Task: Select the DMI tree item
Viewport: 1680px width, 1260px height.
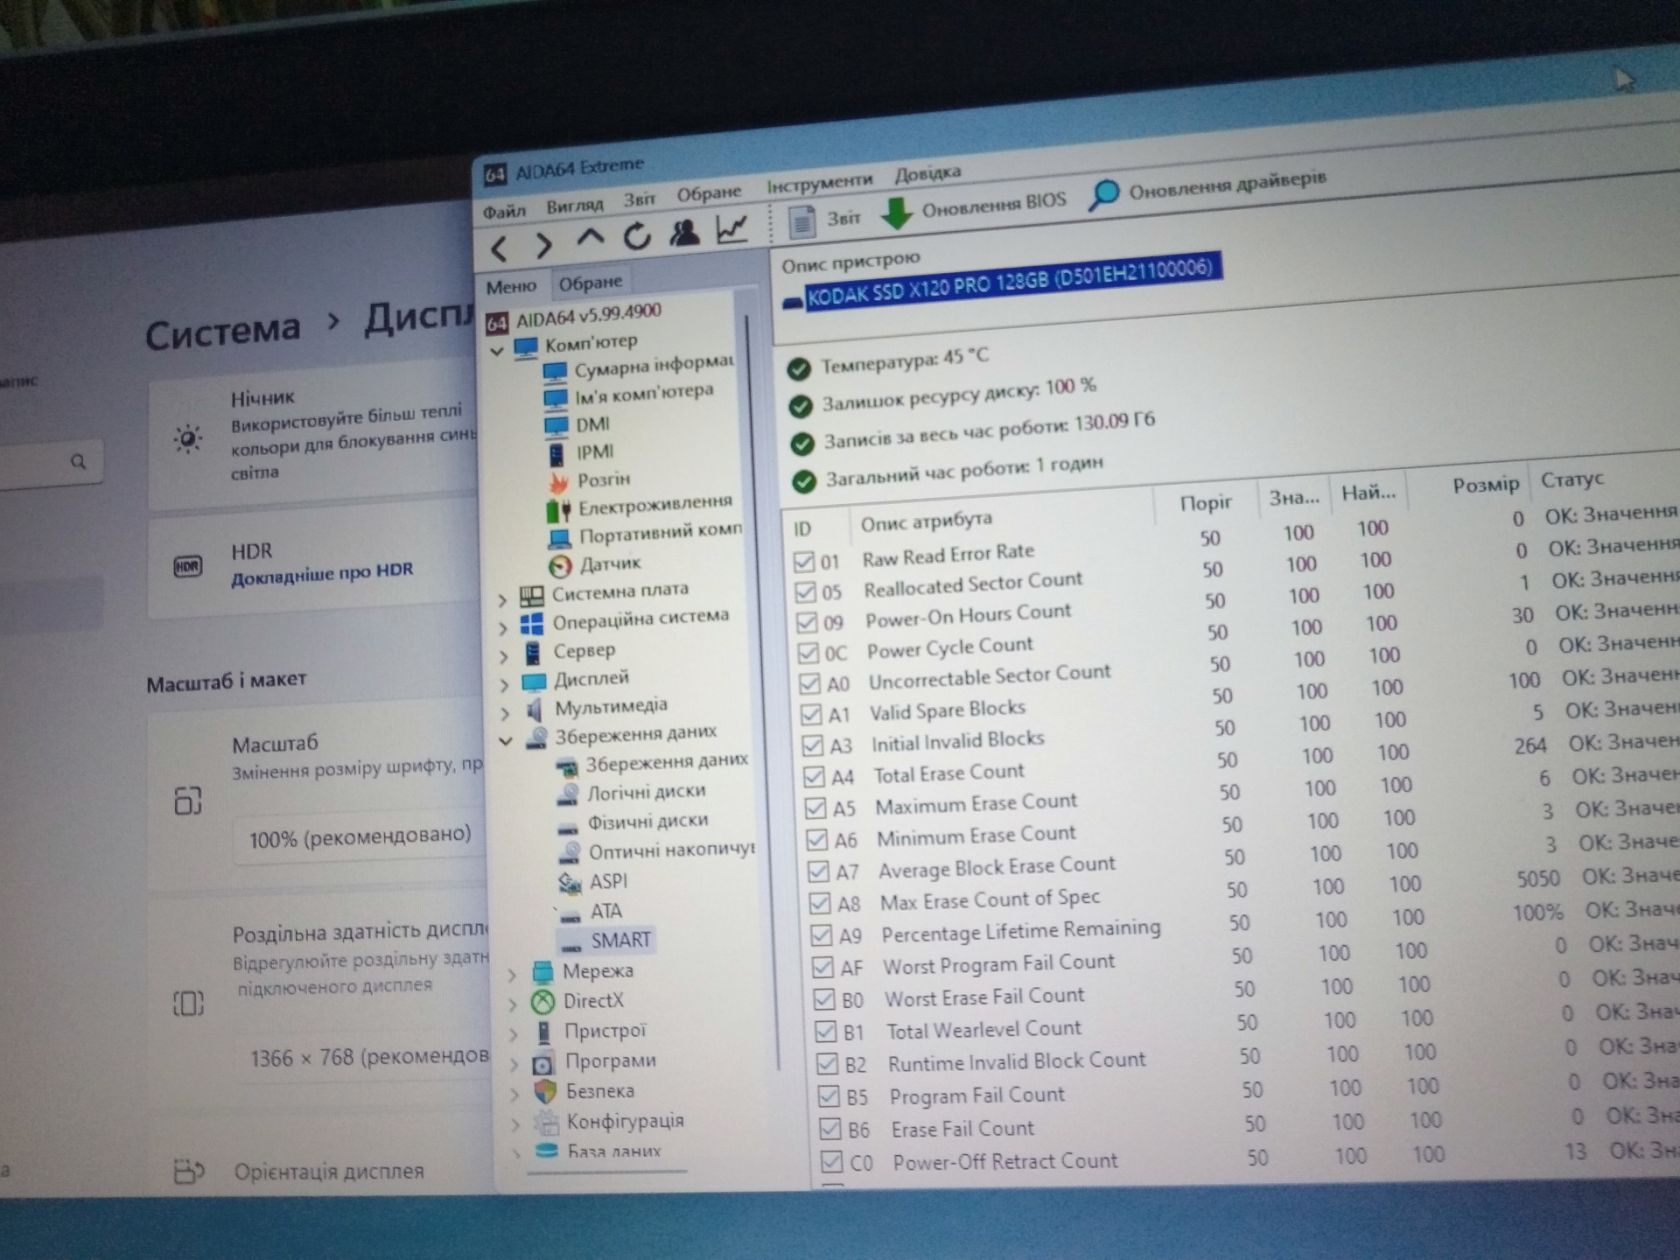Action: (577, 426)
